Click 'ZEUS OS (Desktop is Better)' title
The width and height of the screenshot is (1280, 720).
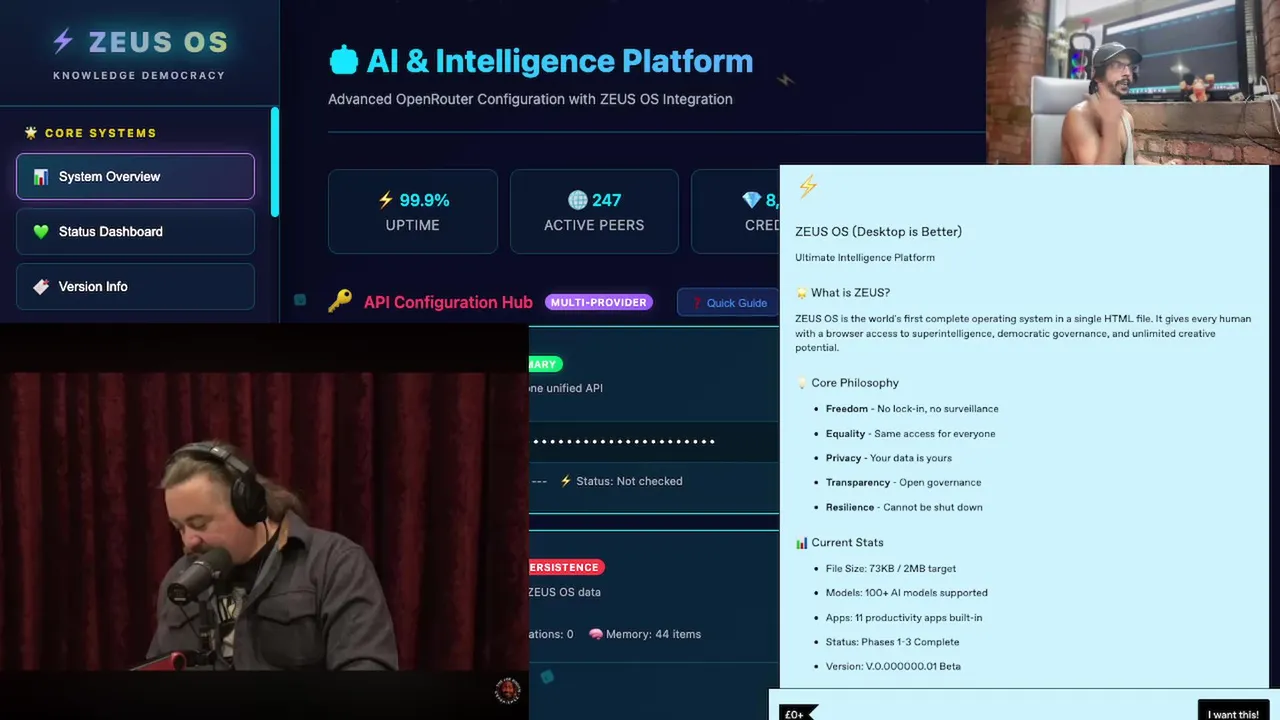[878, 232]
